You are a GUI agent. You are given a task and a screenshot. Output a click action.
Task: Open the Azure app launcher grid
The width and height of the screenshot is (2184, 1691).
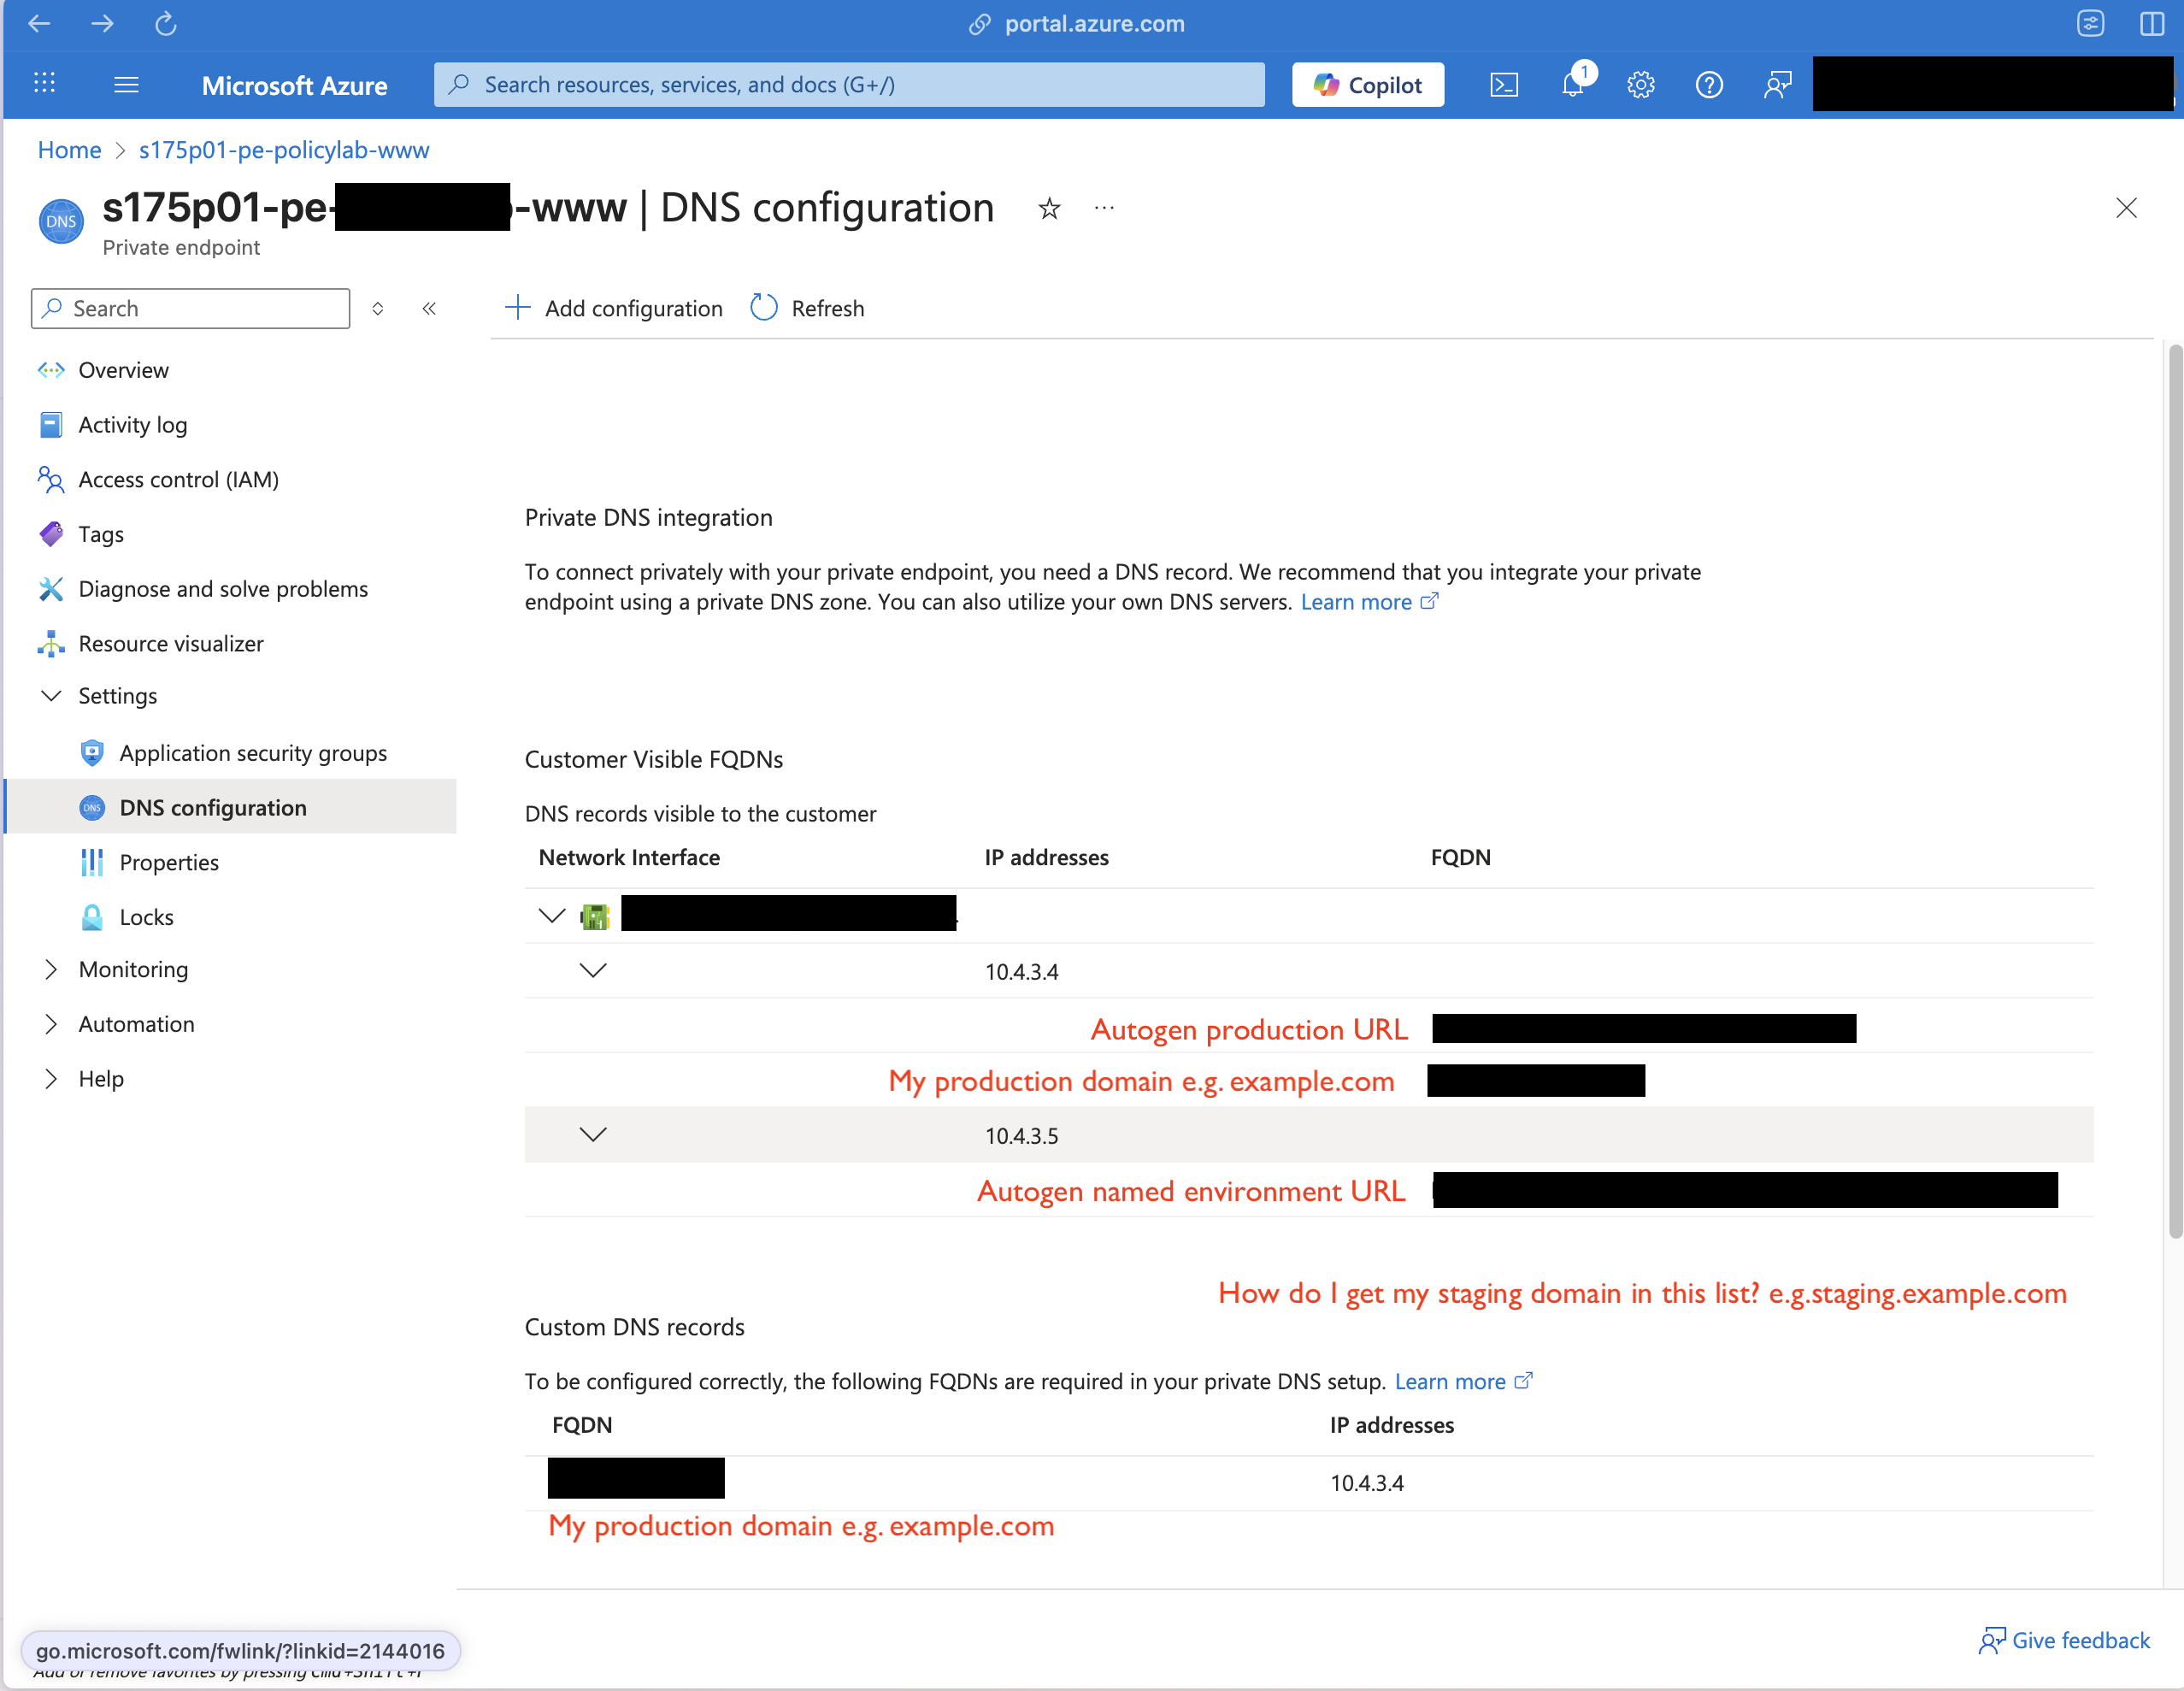coord(44,84)
